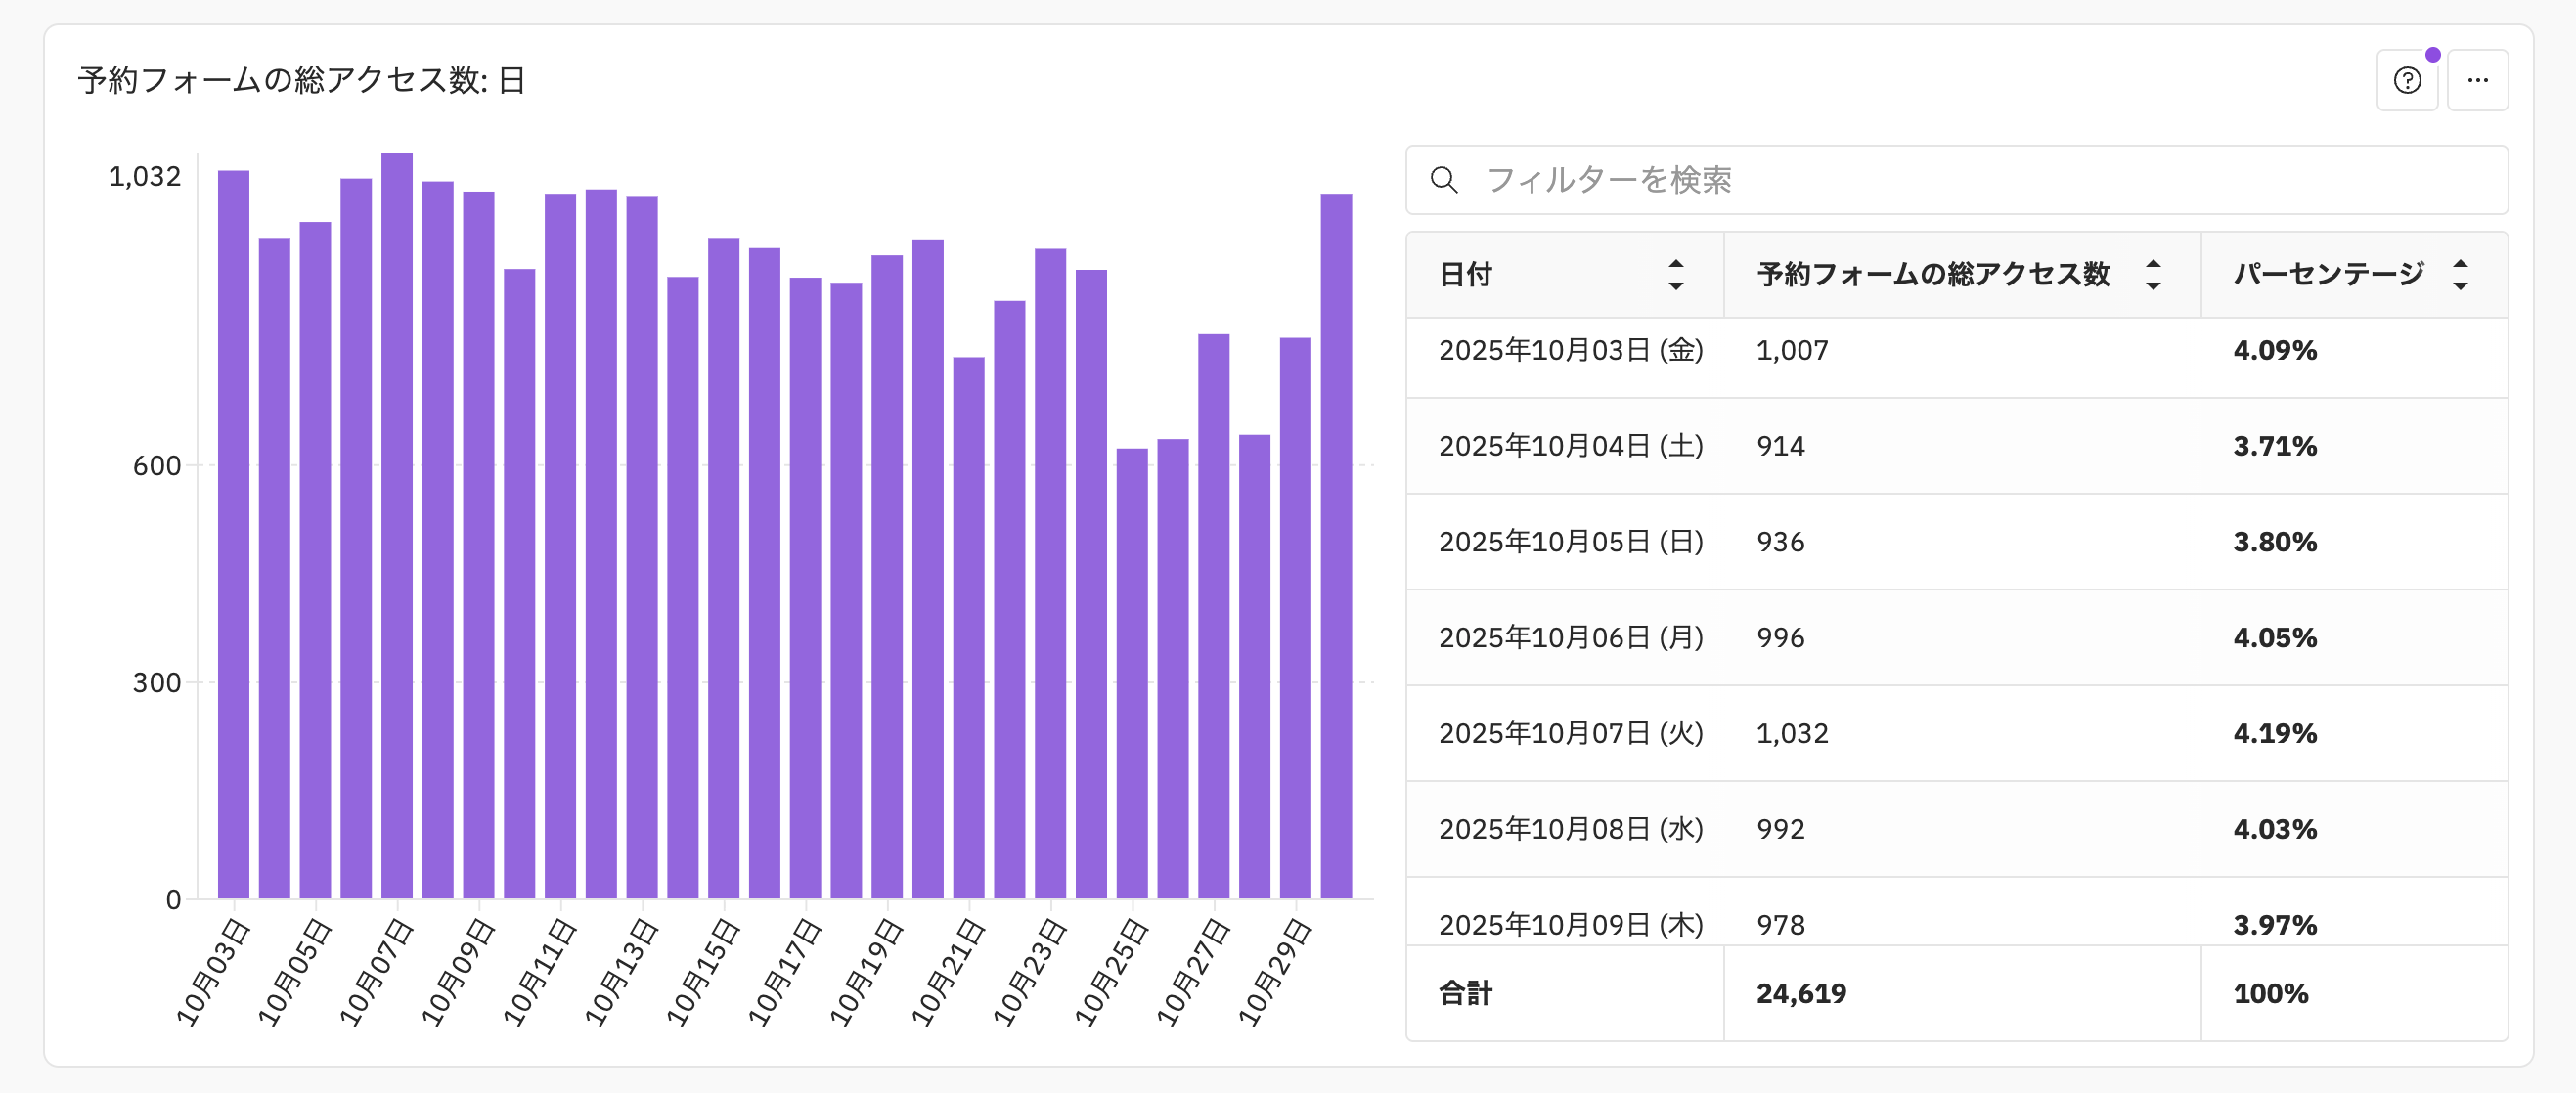Click the 合計 total label

(1465, 994)
